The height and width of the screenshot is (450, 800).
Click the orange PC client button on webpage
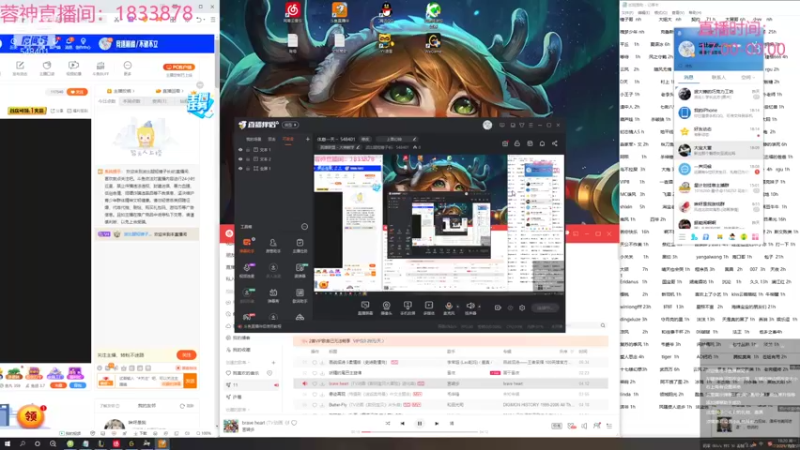point(179,67)
